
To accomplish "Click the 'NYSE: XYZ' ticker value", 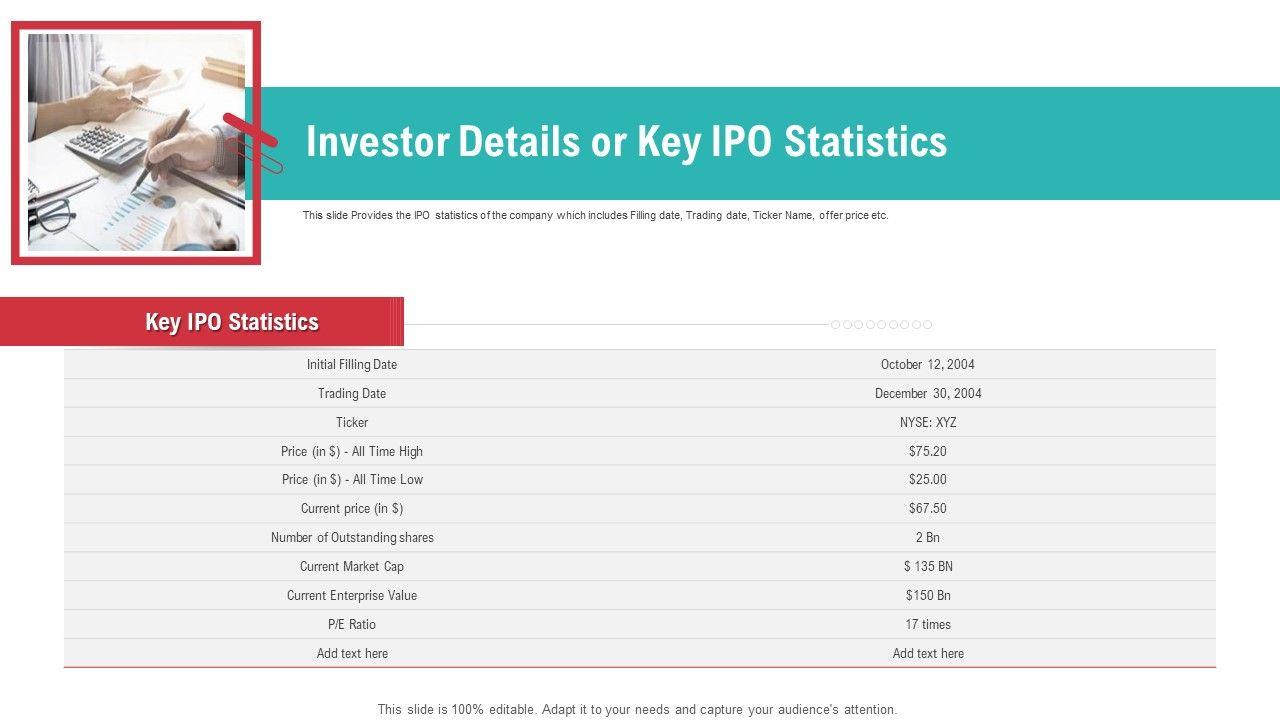I will coord(928,423).
